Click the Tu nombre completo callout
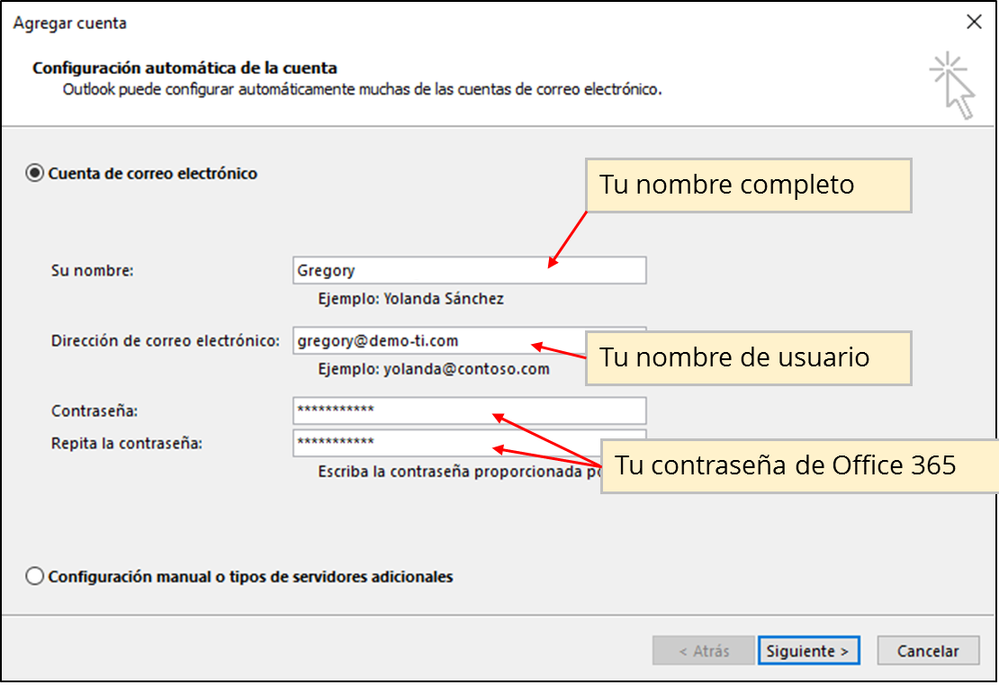Image resolution: width=999 pixels, height=686 pixels. point(748,185)
